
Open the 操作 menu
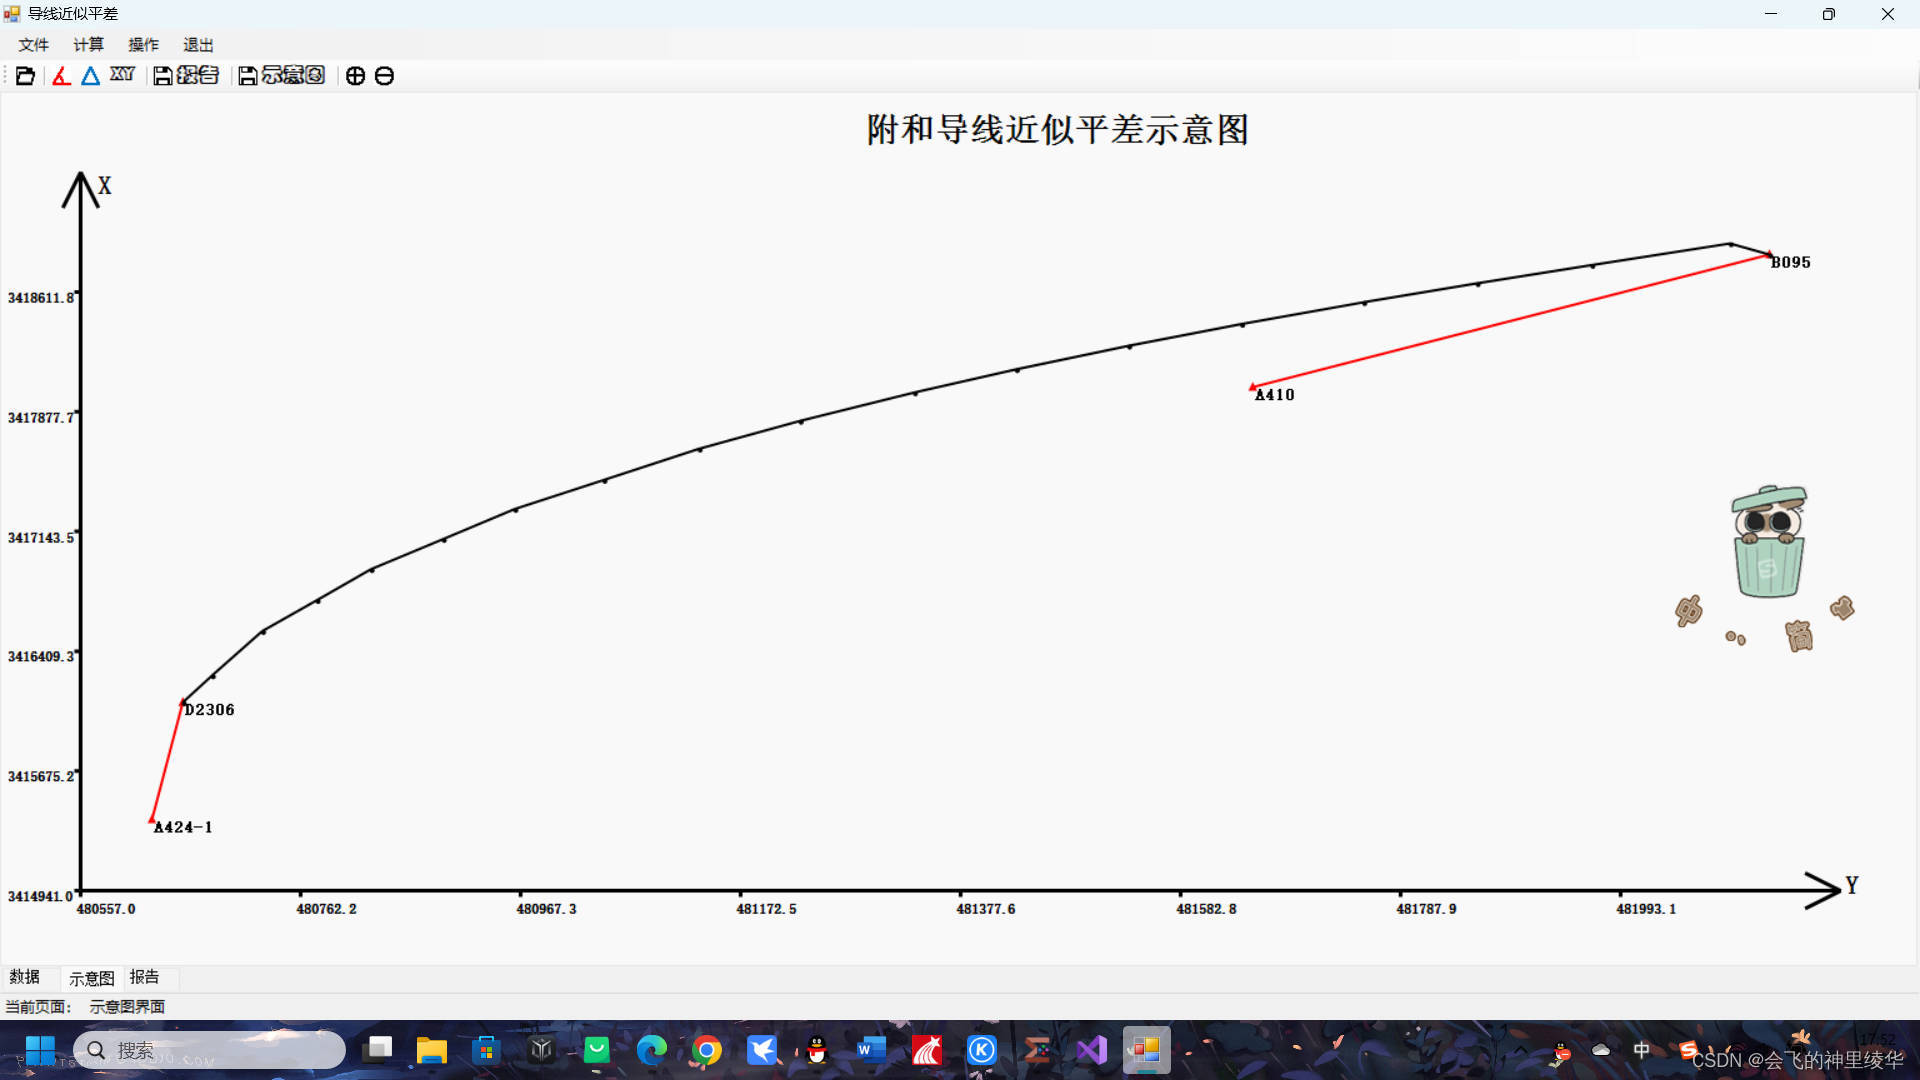[x=143, y=45]
